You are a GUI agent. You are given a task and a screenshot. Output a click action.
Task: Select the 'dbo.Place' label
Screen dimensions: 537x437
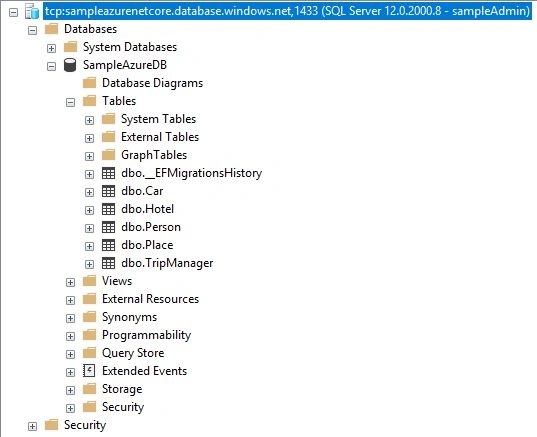click(x=147, y=245)
